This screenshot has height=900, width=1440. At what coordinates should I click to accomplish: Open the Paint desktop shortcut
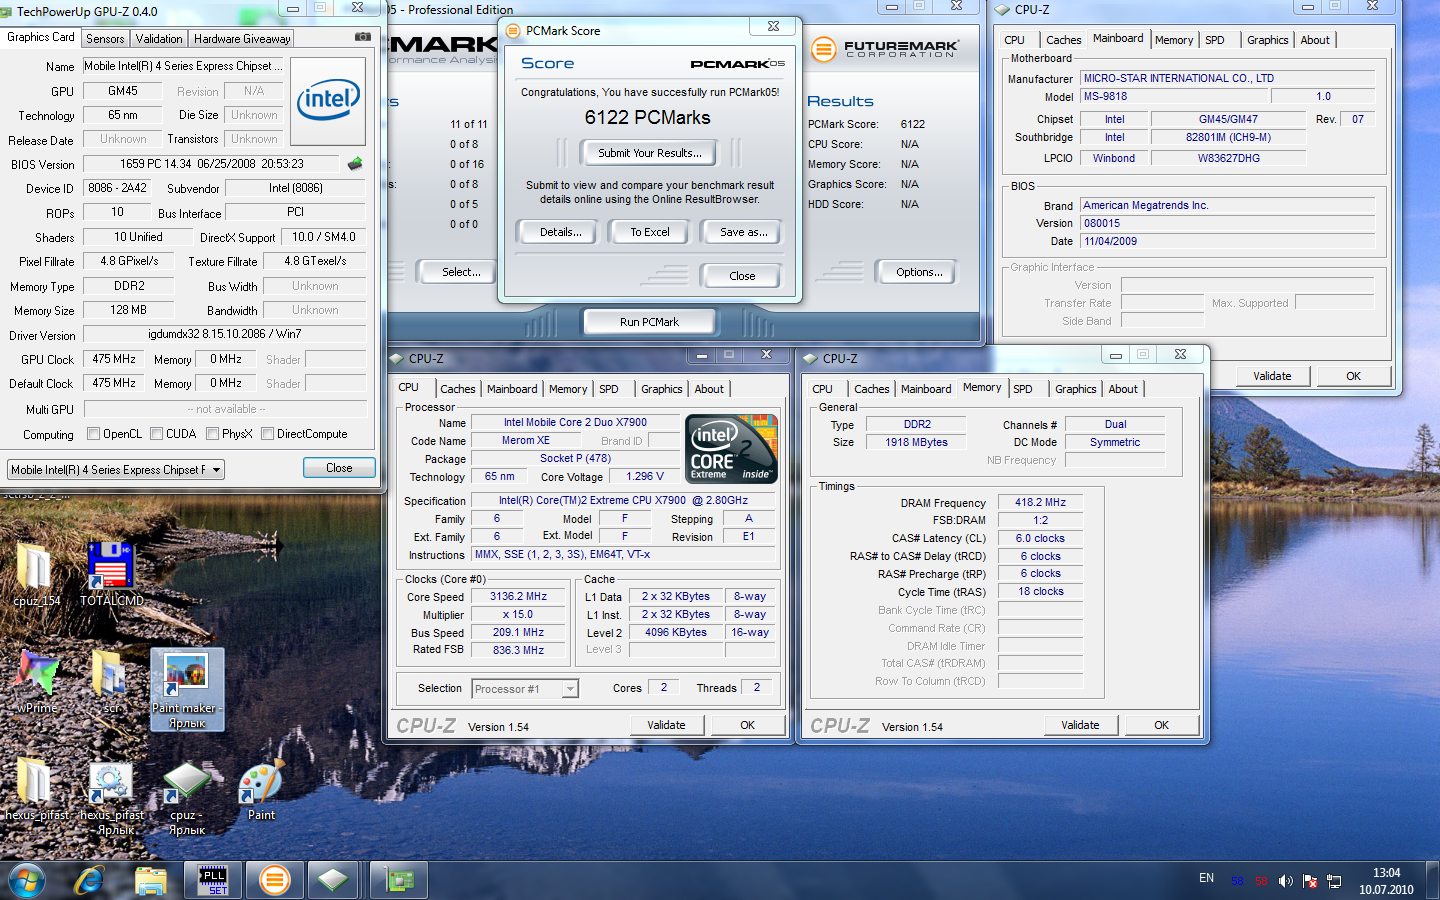(261, 790)
